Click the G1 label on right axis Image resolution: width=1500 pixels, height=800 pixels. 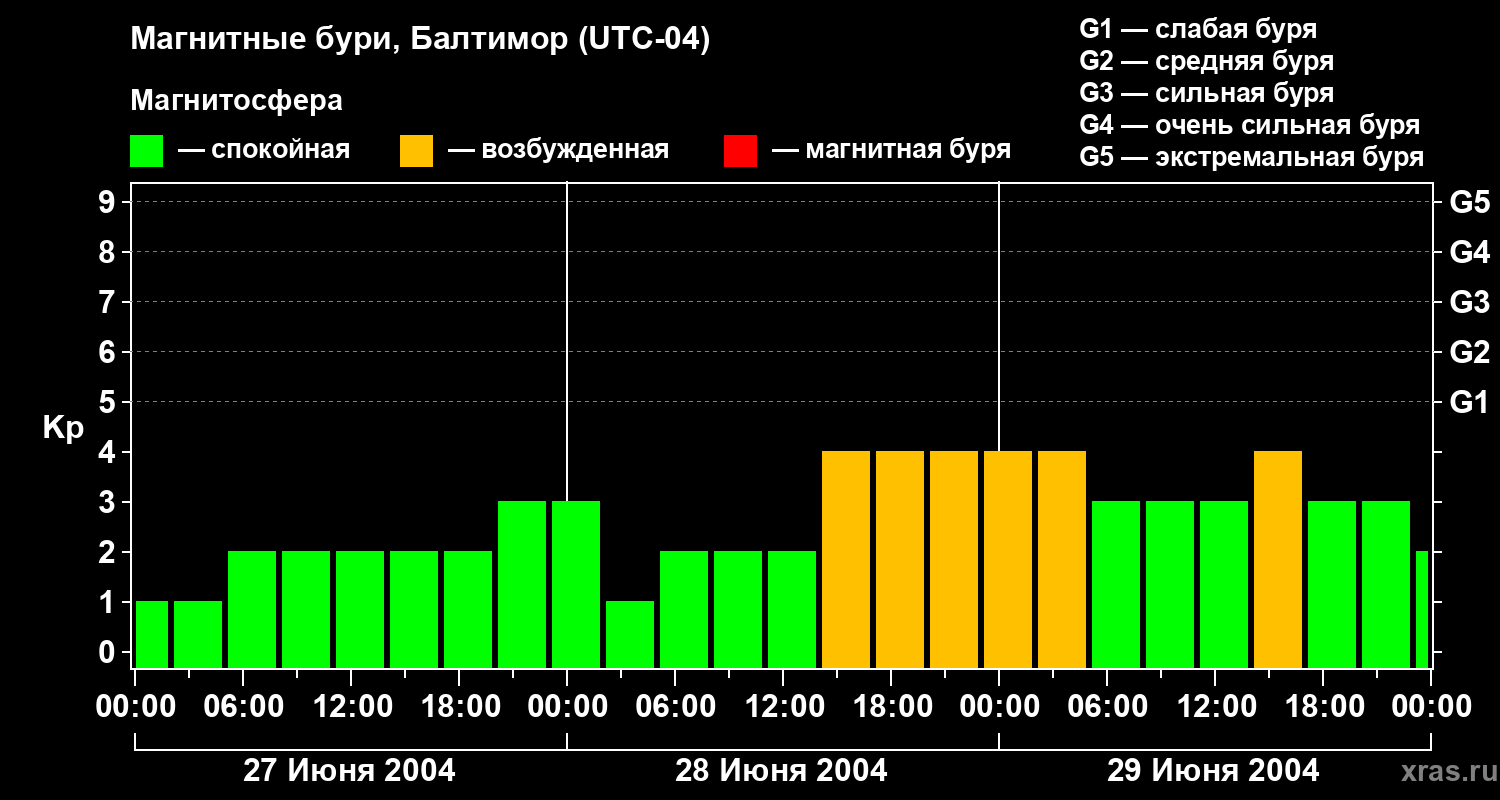point(1469,402)
